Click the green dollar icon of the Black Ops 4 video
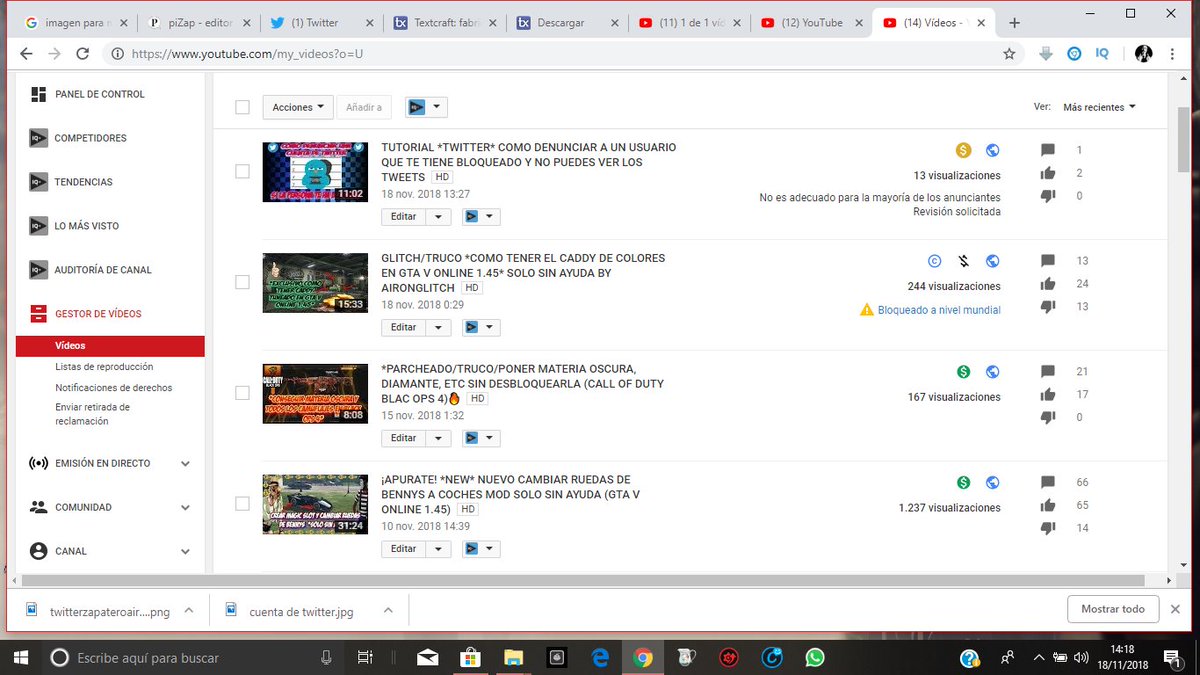Screen dimensions: 1200x675 (x=963, y=372)
